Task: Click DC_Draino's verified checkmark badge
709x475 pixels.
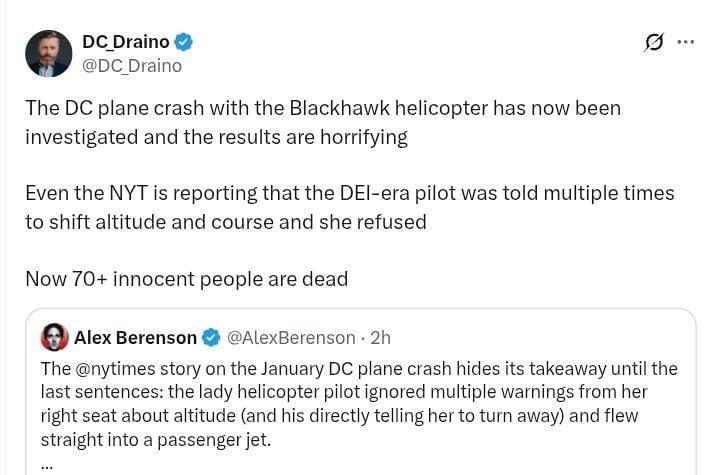Action: (184, 42)
